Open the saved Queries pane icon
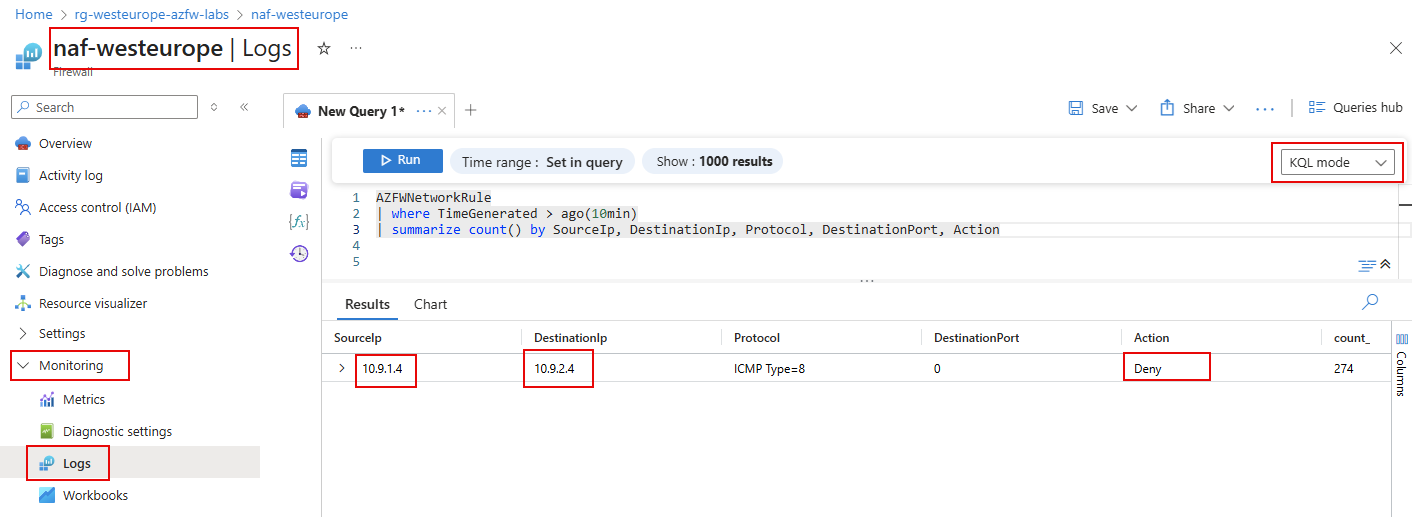This screenshot has width=1414, height=517. [299, 190]
